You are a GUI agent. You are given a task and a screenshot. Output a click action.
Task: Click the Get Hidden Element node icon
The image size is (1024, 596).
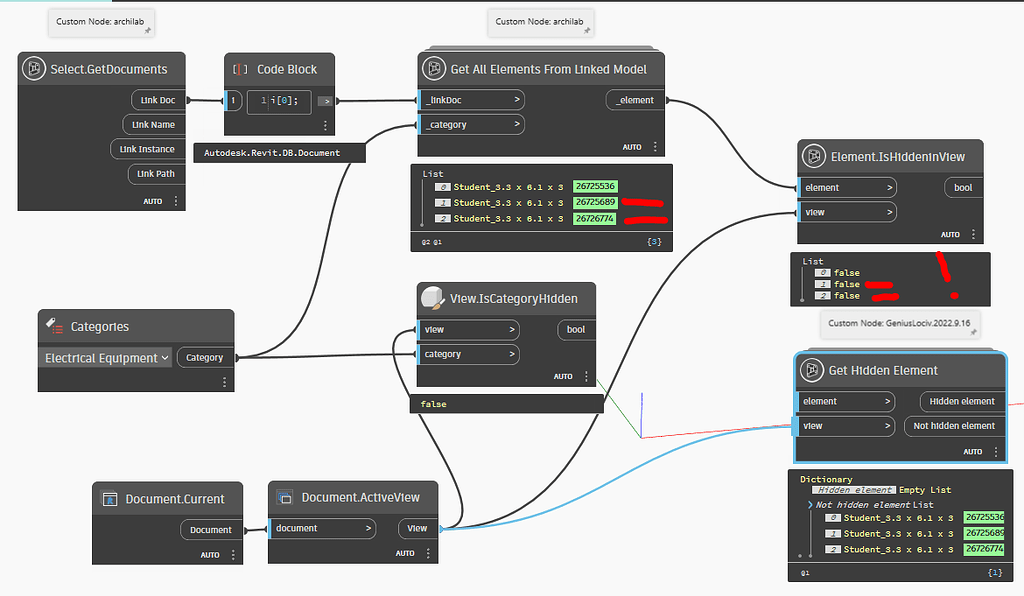811,370
